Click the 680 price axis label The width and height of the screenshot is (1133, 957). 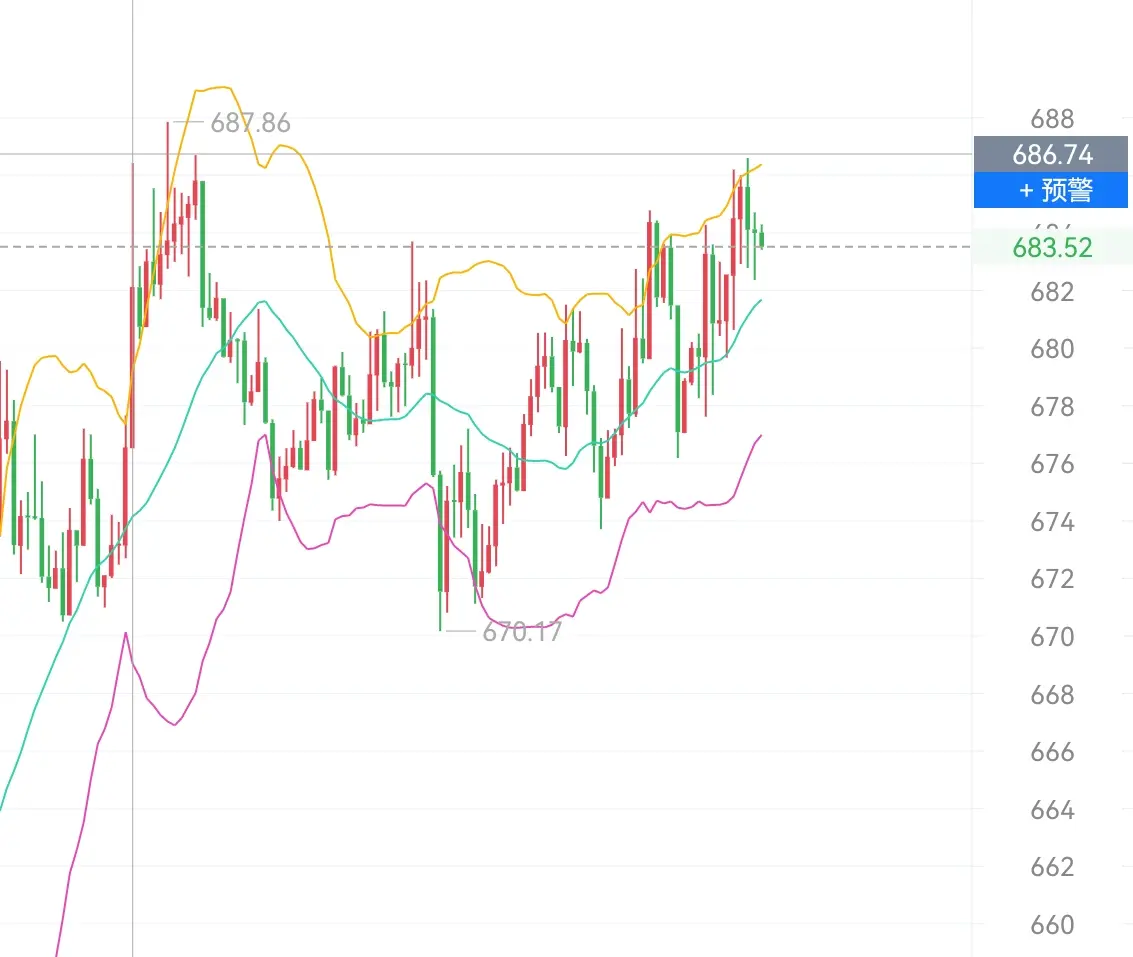1052,349
